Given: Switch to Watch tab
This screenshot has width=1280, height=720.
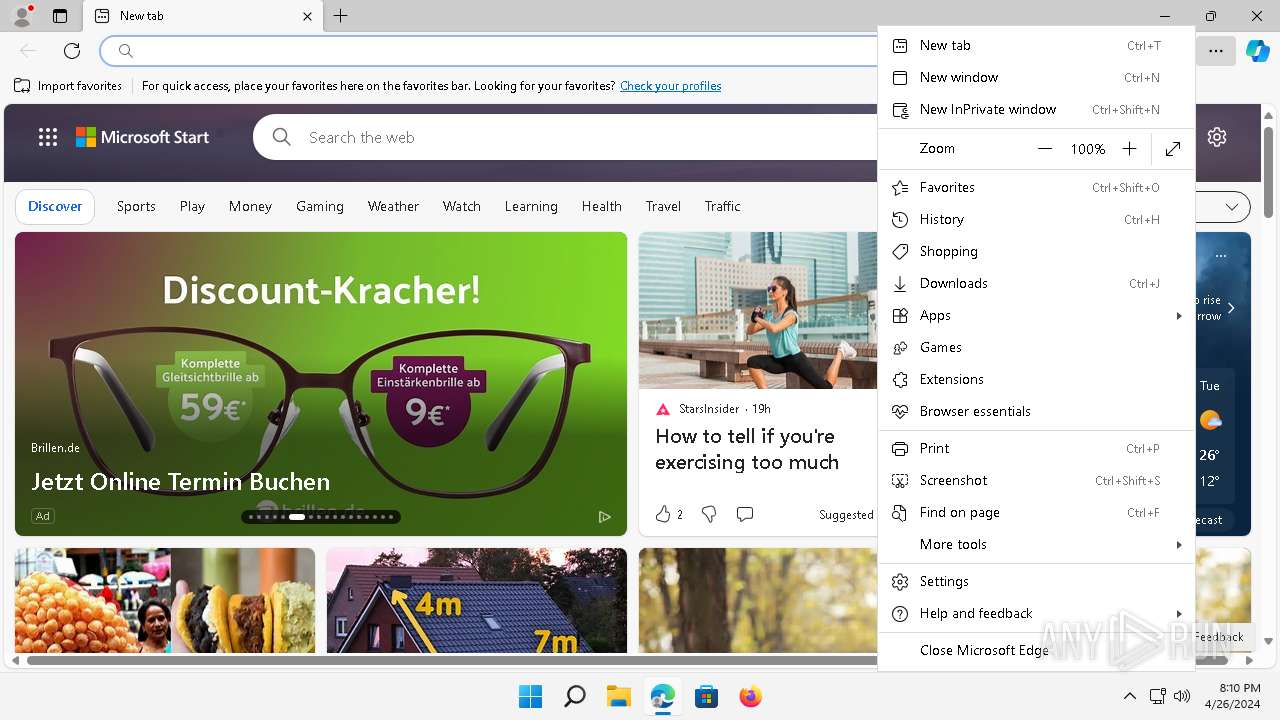Looking at the screenshot, I should [462, 206].
